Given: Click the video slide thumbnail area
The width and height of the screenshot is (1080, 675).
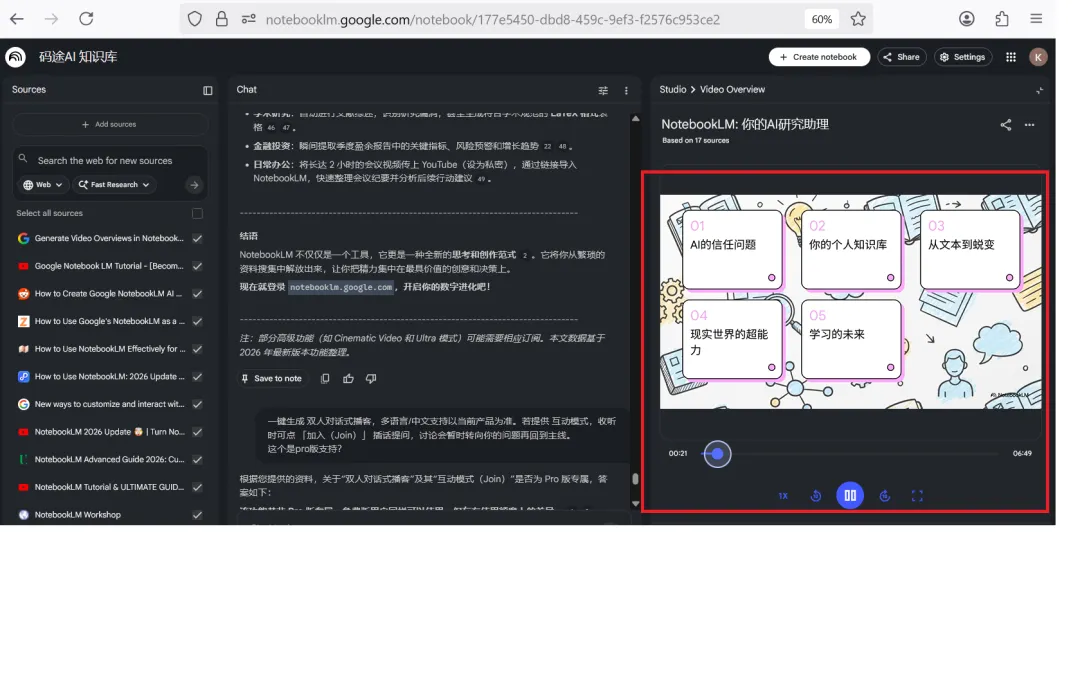Looking at the screenshot, I should [x=851, y=302].
